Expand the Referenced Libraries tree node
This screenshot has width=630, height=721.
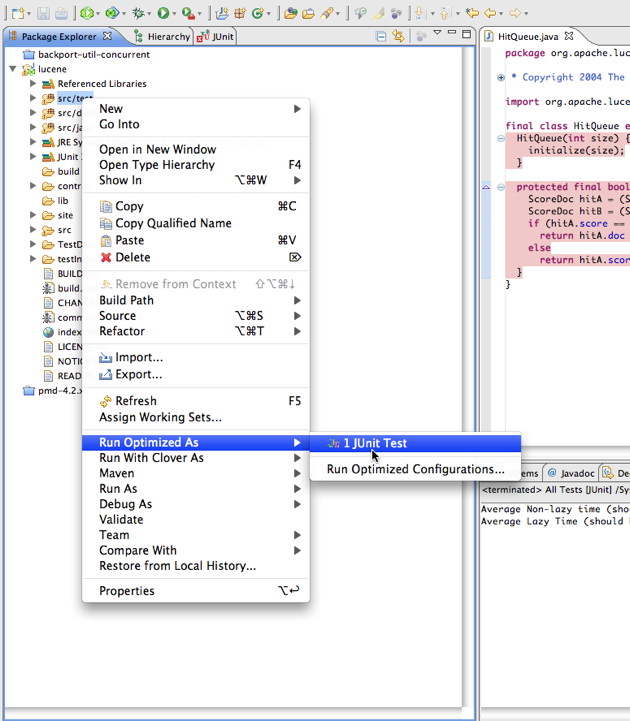coord(33,84)
